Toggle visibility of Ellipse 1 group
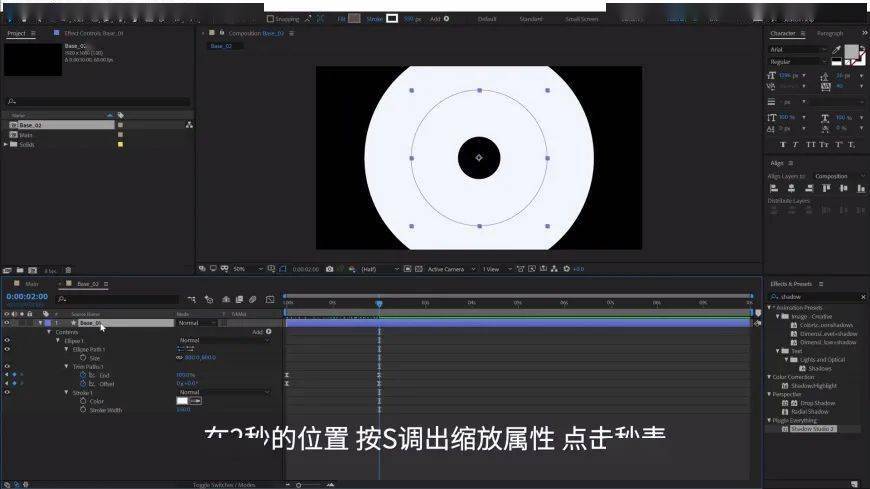Screen dimensions: 870x489 [x=7, y=340]
